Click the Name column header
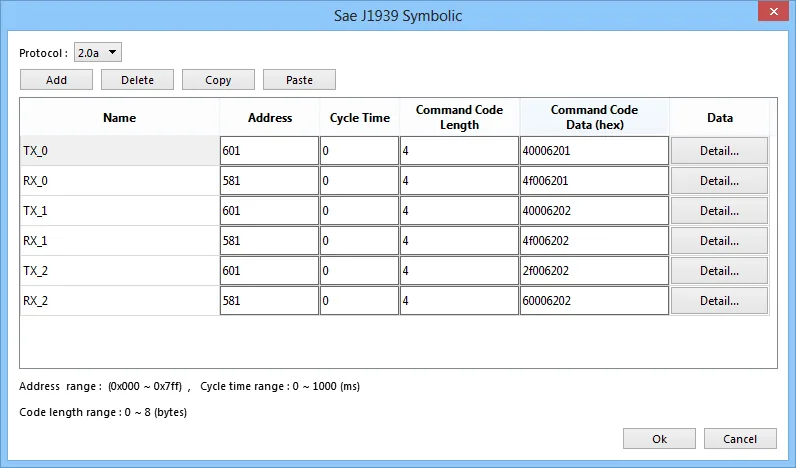The width and height of the screenshot is (796, 468). point(120,117)
